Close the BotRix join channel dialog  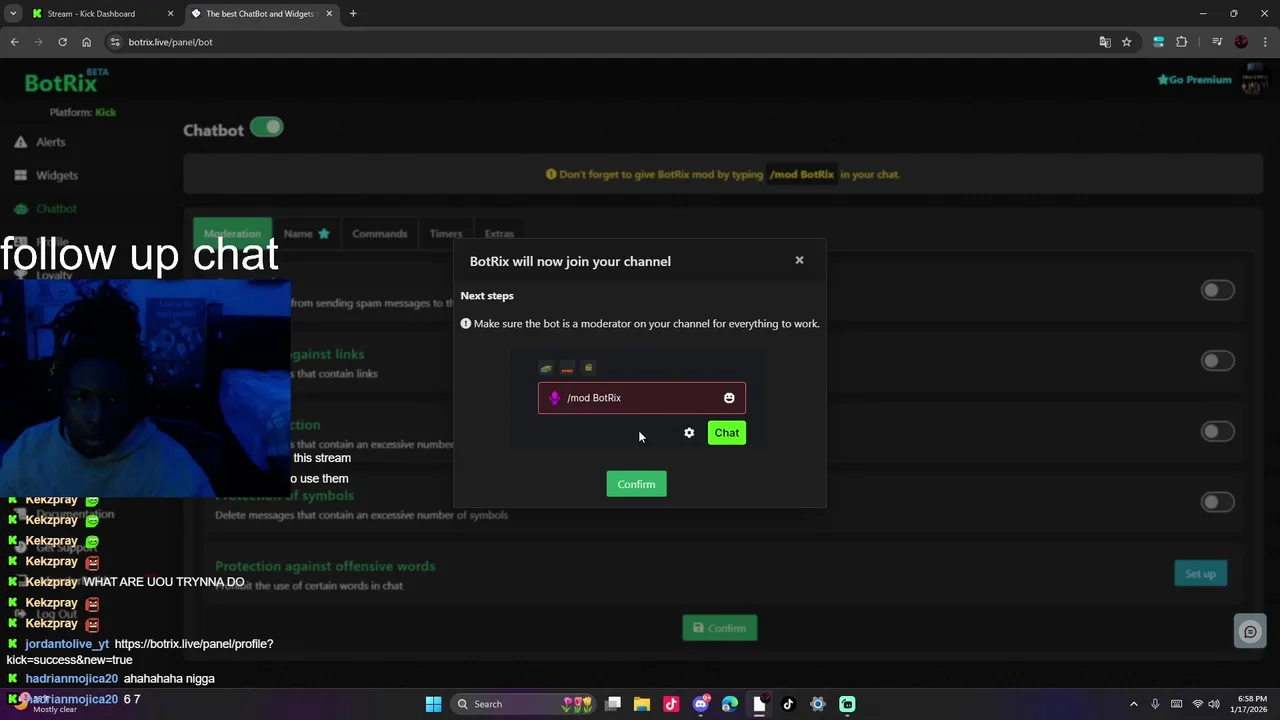coord(799,260)
